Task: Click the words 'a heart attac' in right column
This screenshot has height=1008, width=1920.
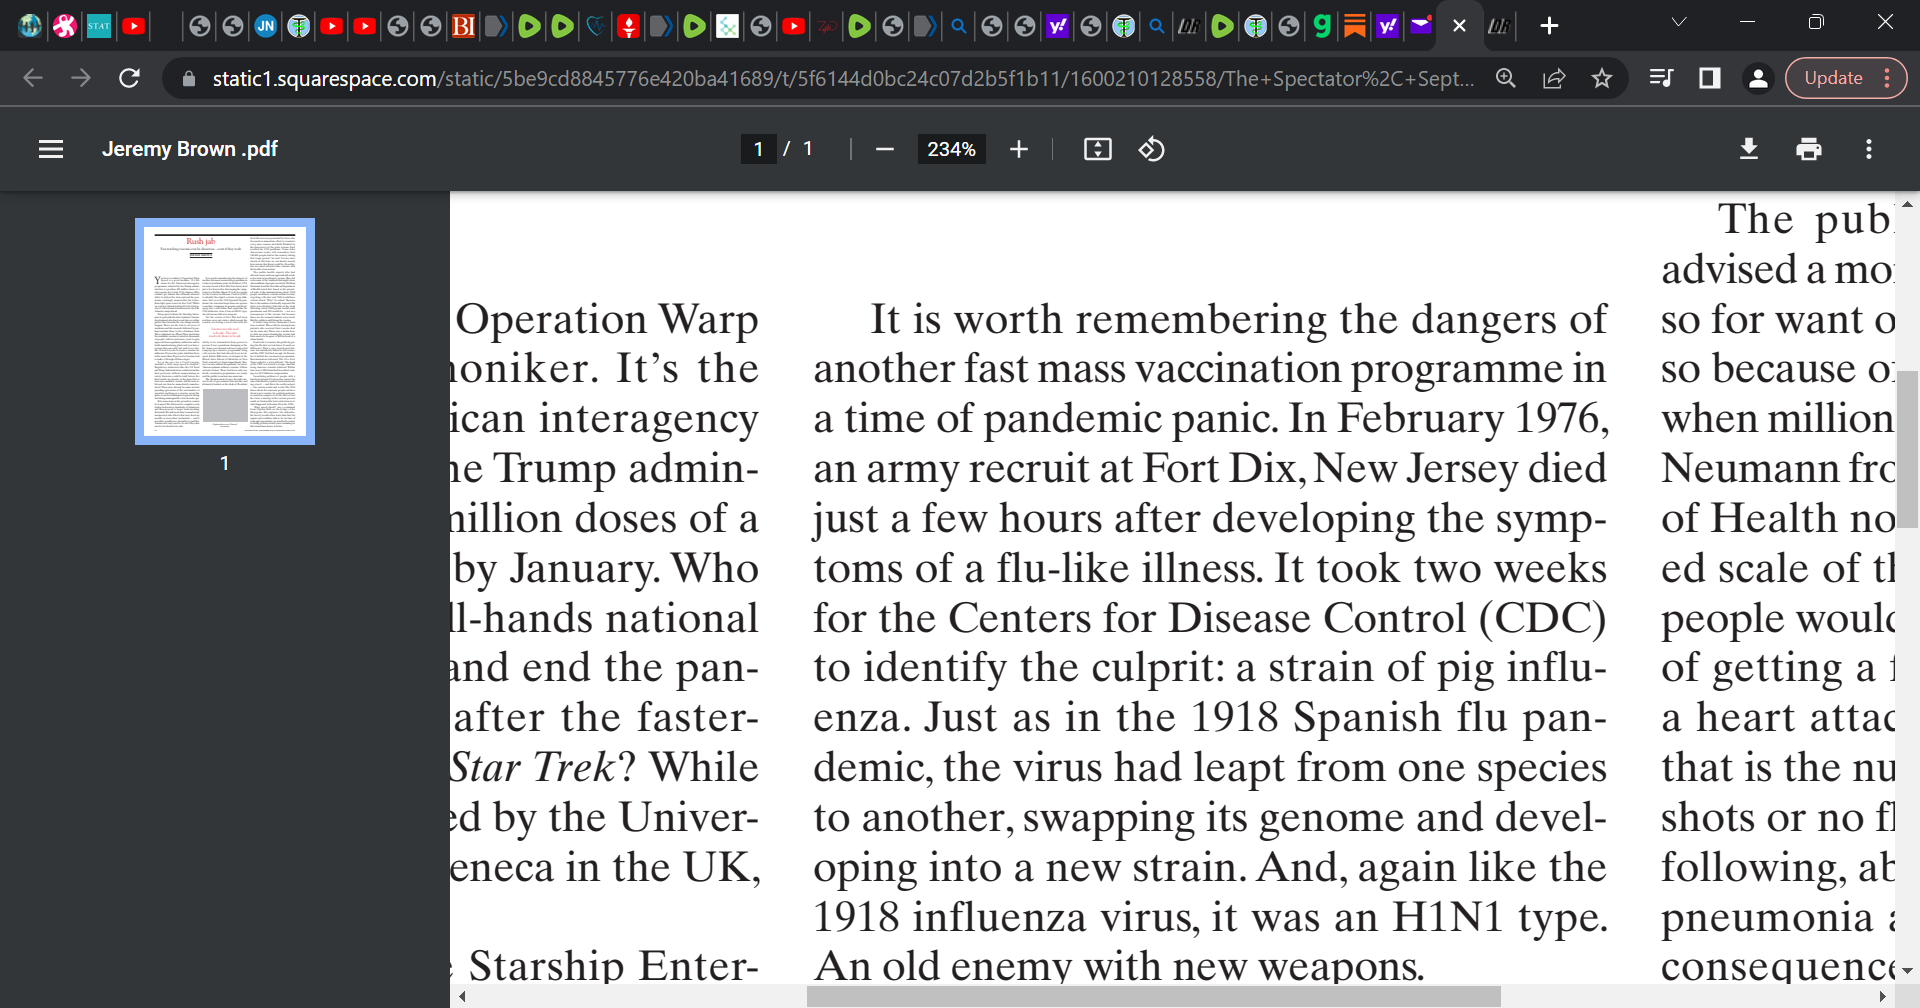Action: click(1778, 718)
